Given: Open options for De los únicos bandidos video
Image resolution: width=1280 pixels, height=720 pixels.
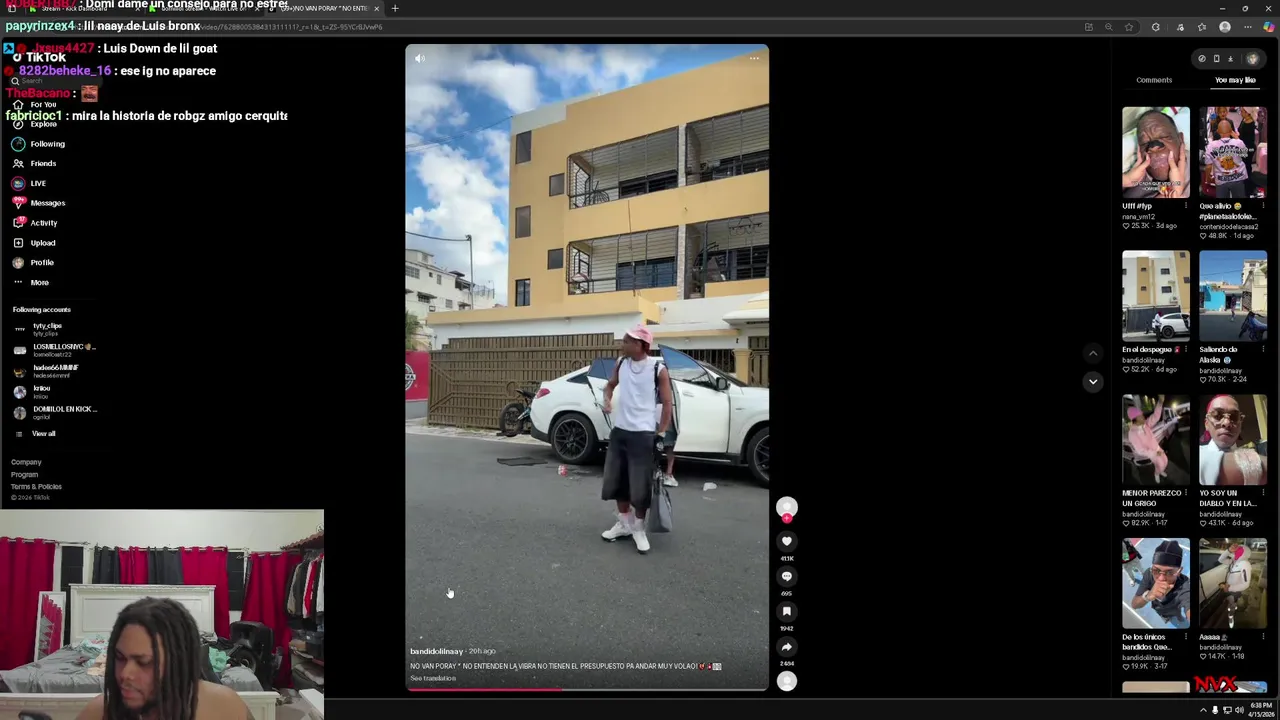Looking at the screenshot, I should [1186, 637].
